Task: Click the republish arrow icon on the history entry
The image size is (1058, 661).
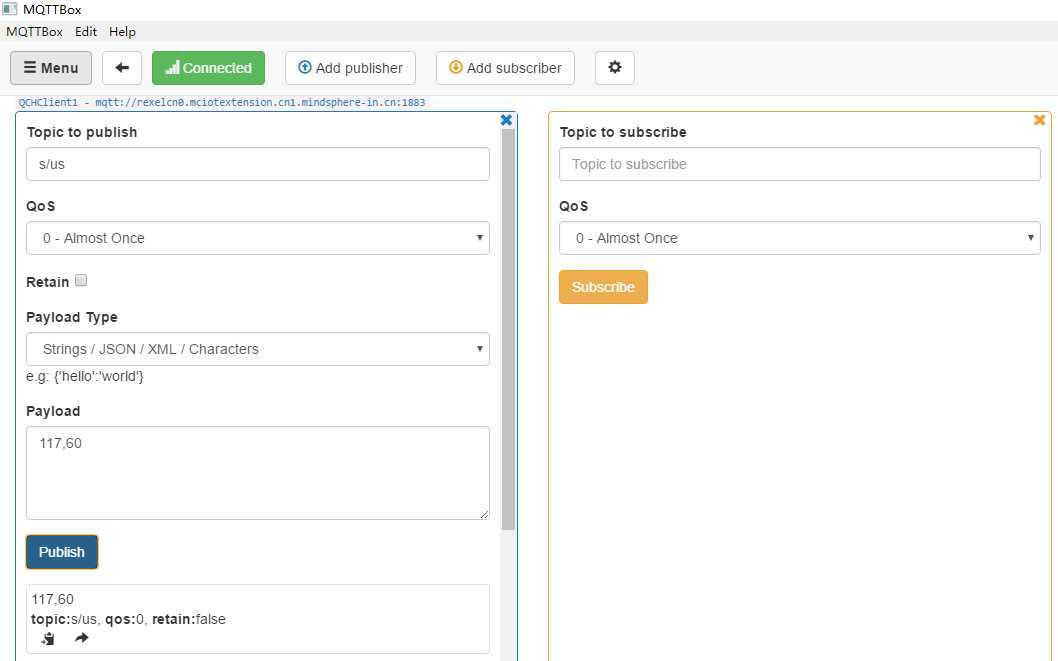Action: [x=82, y=638]
